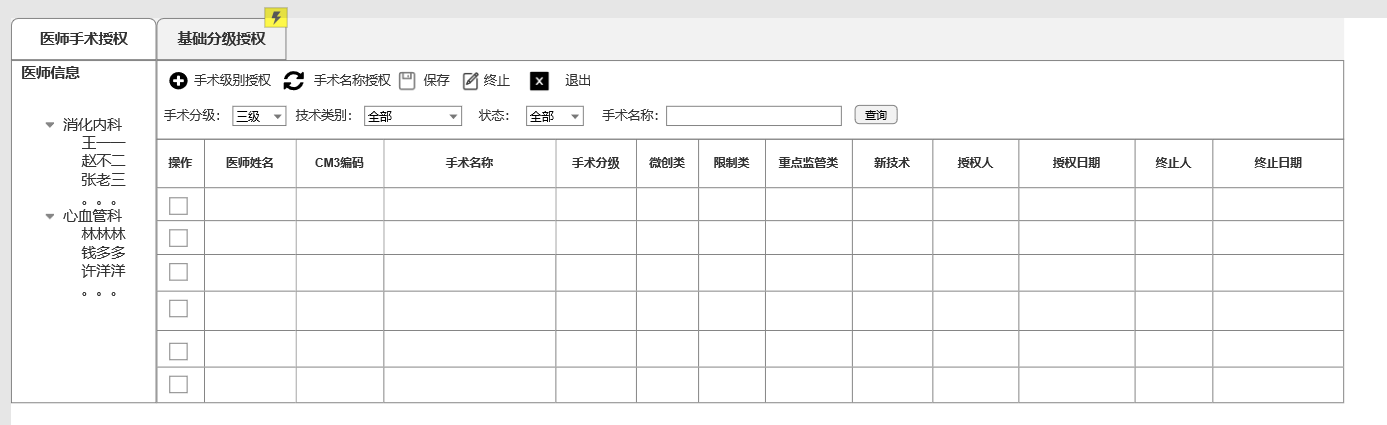Viewport: 1387px width, 425px height.
Task: Choose doctor 钱多多 under 心血管科
Action: tap(103, 252)
